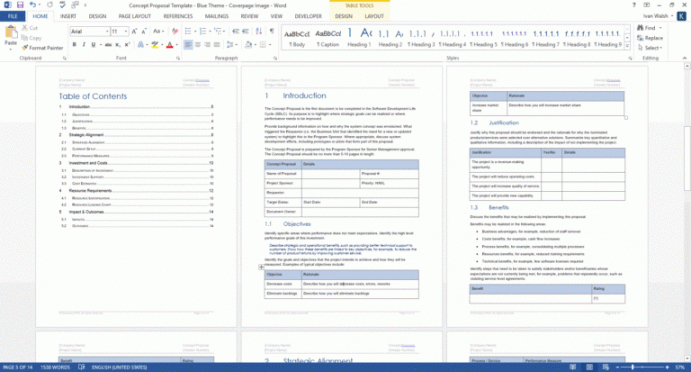Click the Bullets list icon
691x372 pixels.
188,31
